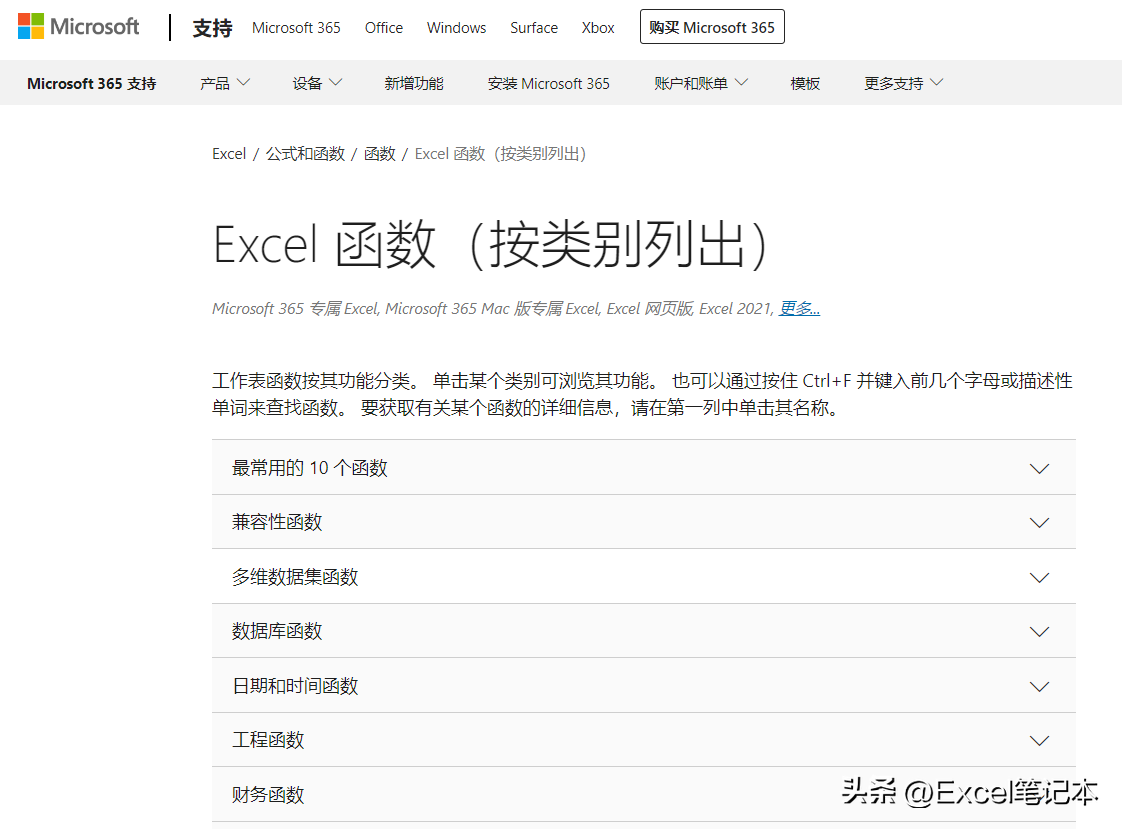Click the current breadcrumb Excel 函数（按类别列出）
The image size is (1122, 829).
click(x=501, y=154)
